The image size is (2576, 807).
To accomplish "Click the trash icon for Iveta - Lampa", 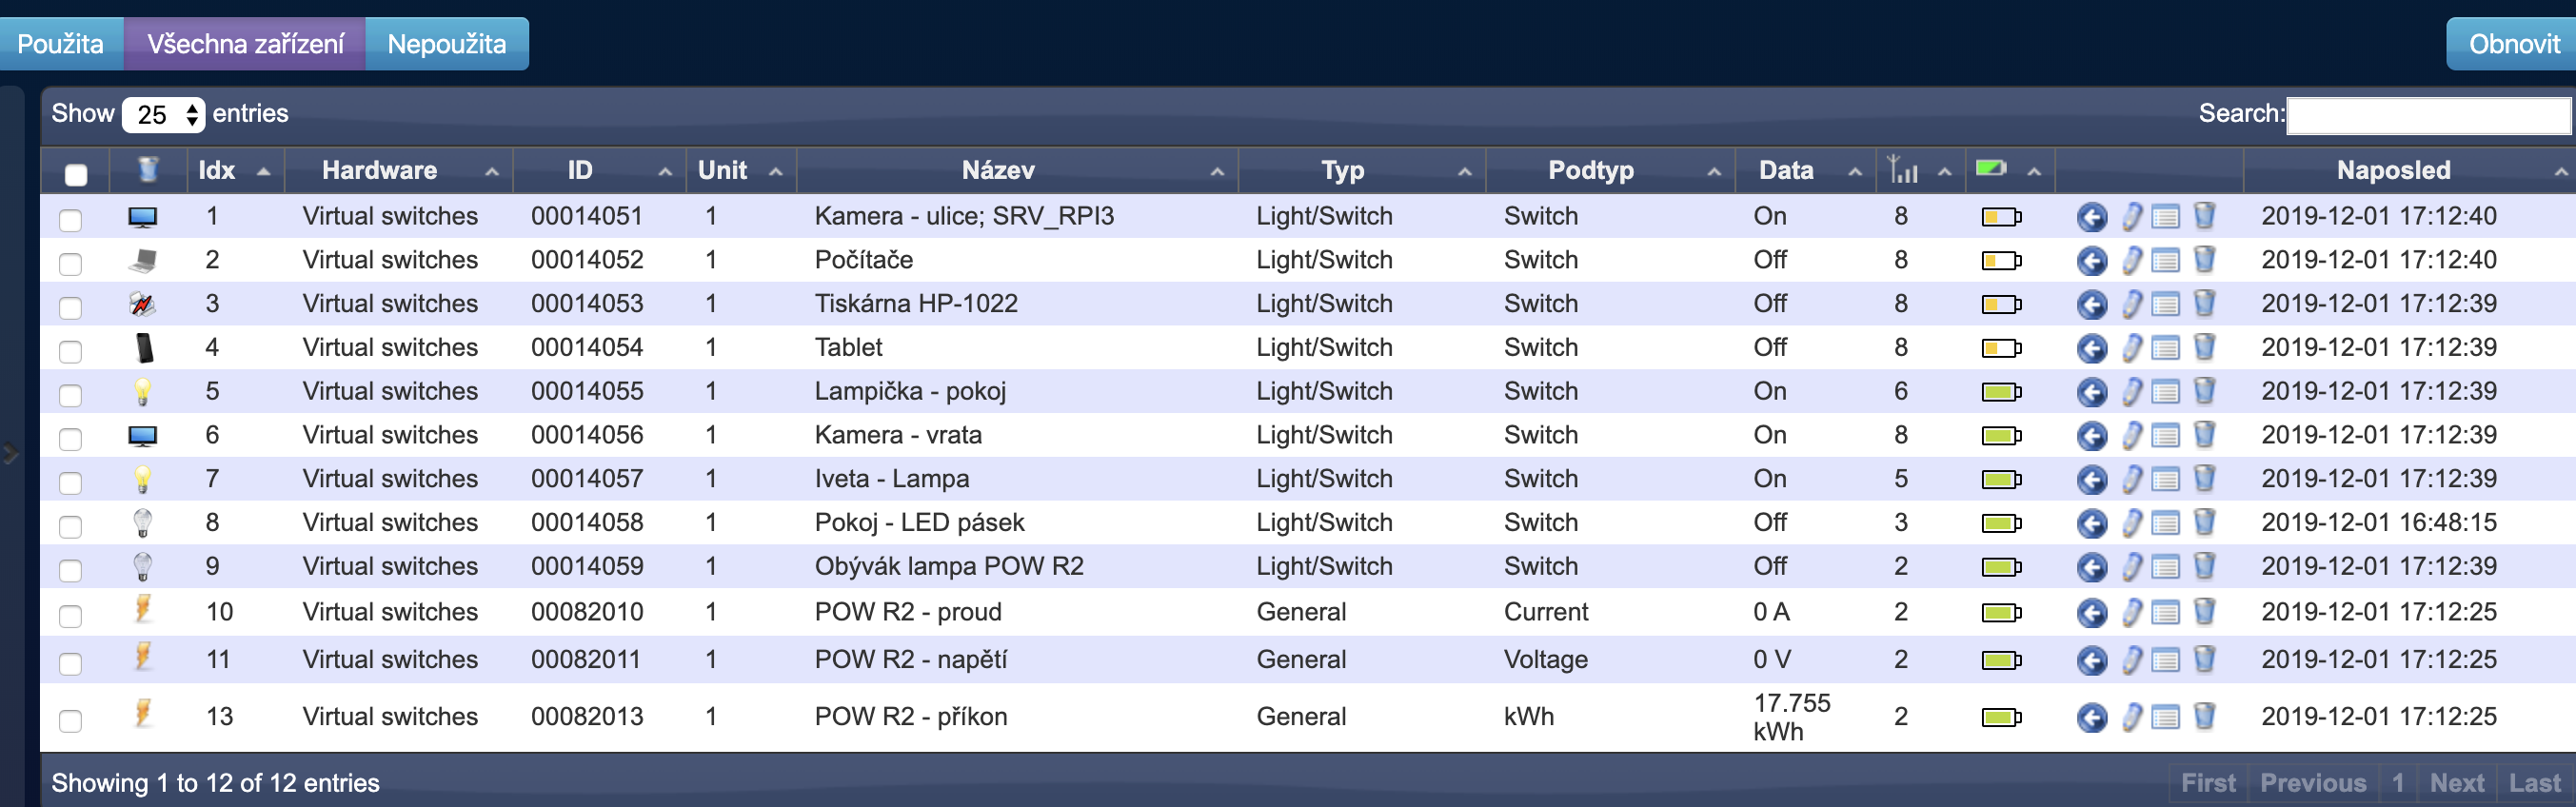I will point(2204,479).
